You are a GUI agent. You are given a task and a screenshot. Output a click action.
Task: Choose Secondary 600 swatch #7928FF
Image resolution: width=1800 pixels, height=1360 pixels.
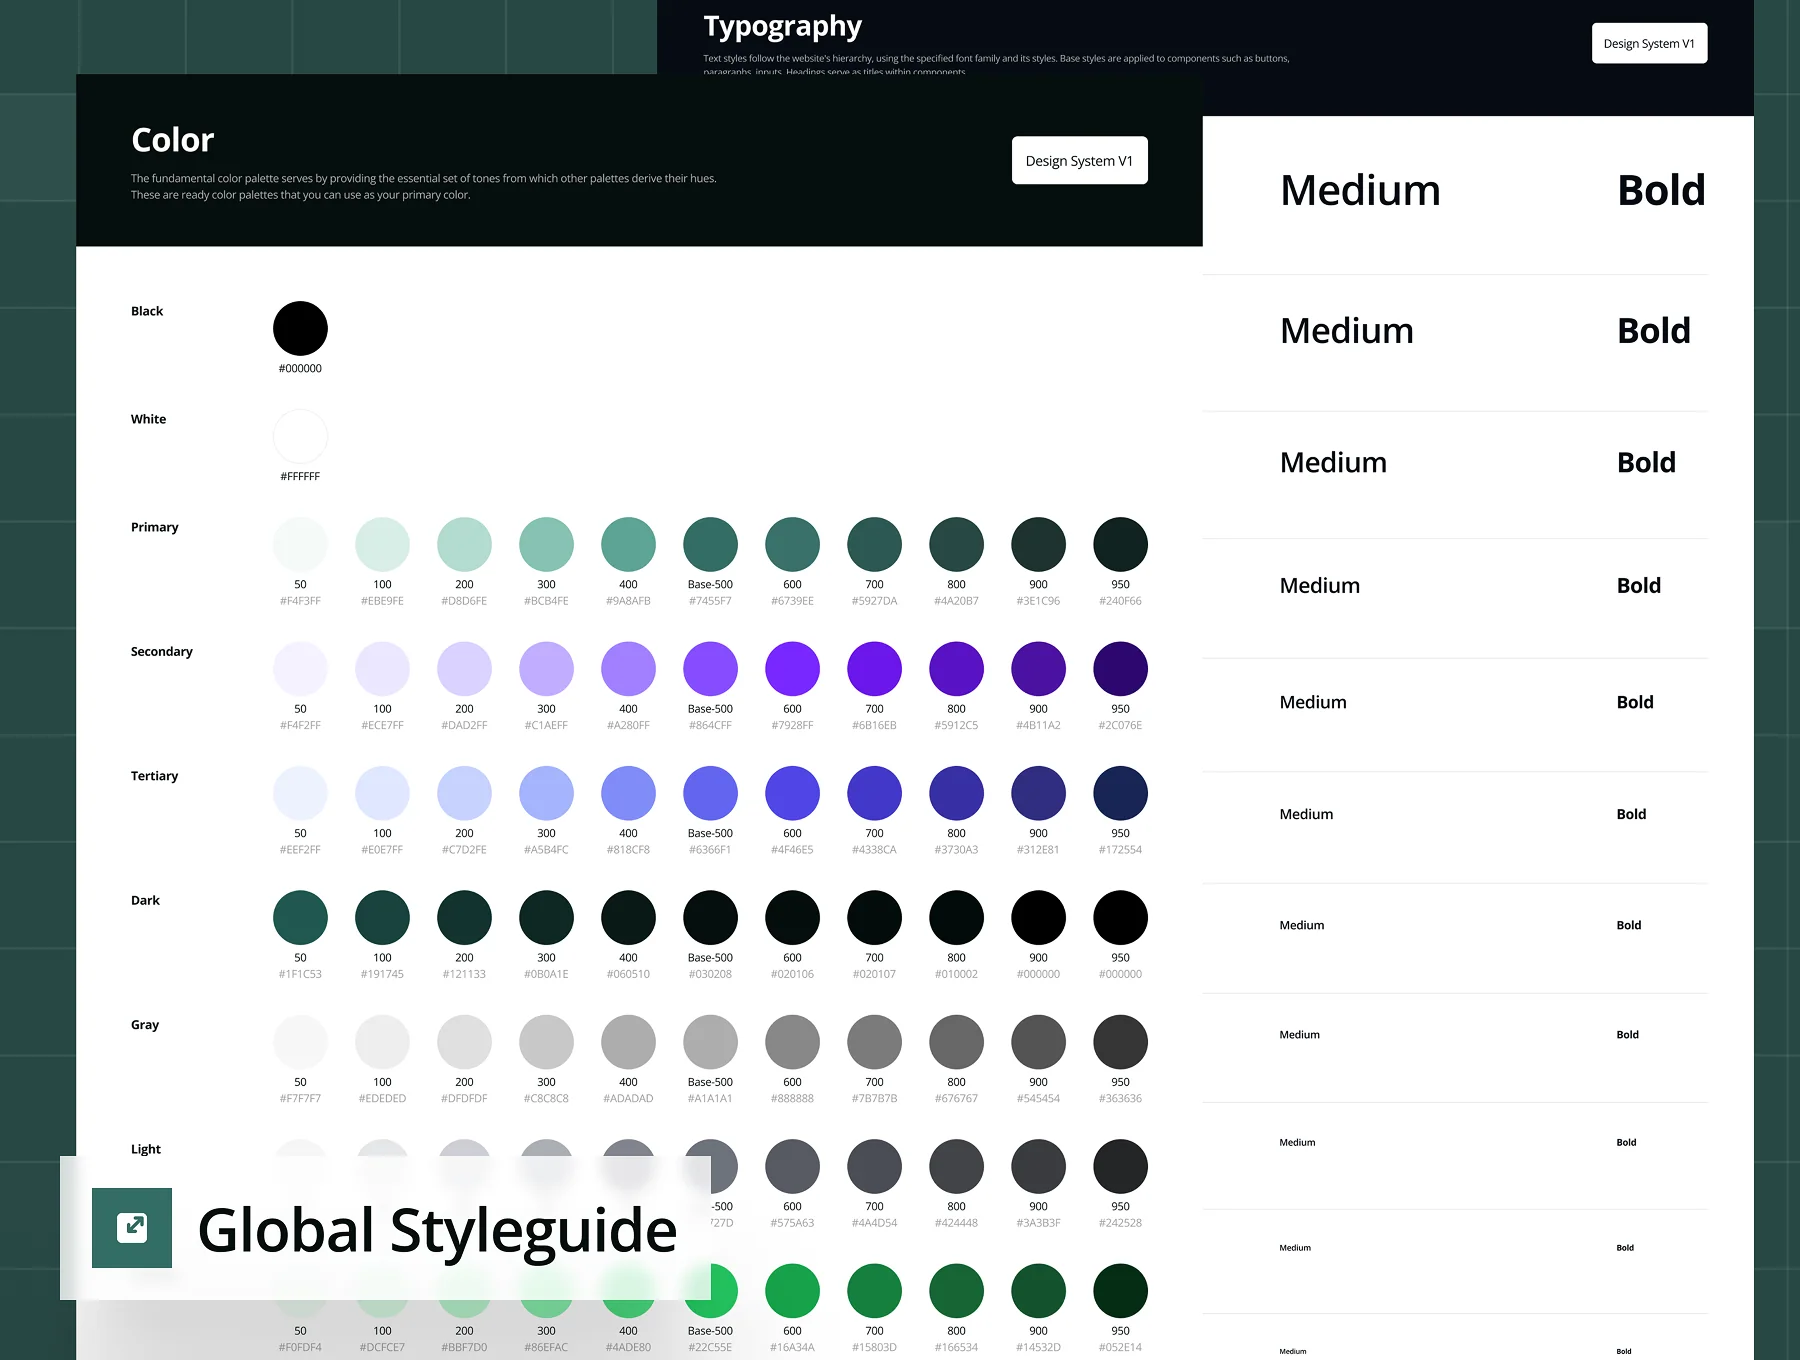[792, 669]
